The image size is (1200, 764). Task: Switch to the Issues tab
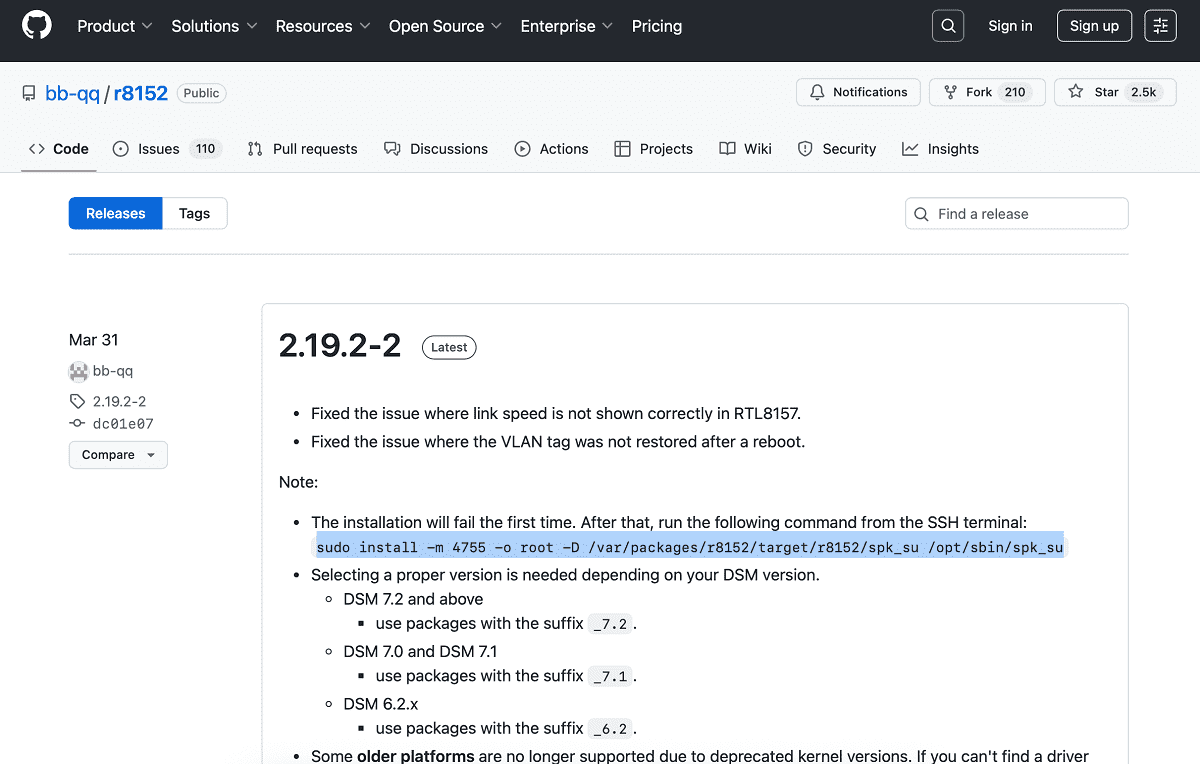point(164,149)
